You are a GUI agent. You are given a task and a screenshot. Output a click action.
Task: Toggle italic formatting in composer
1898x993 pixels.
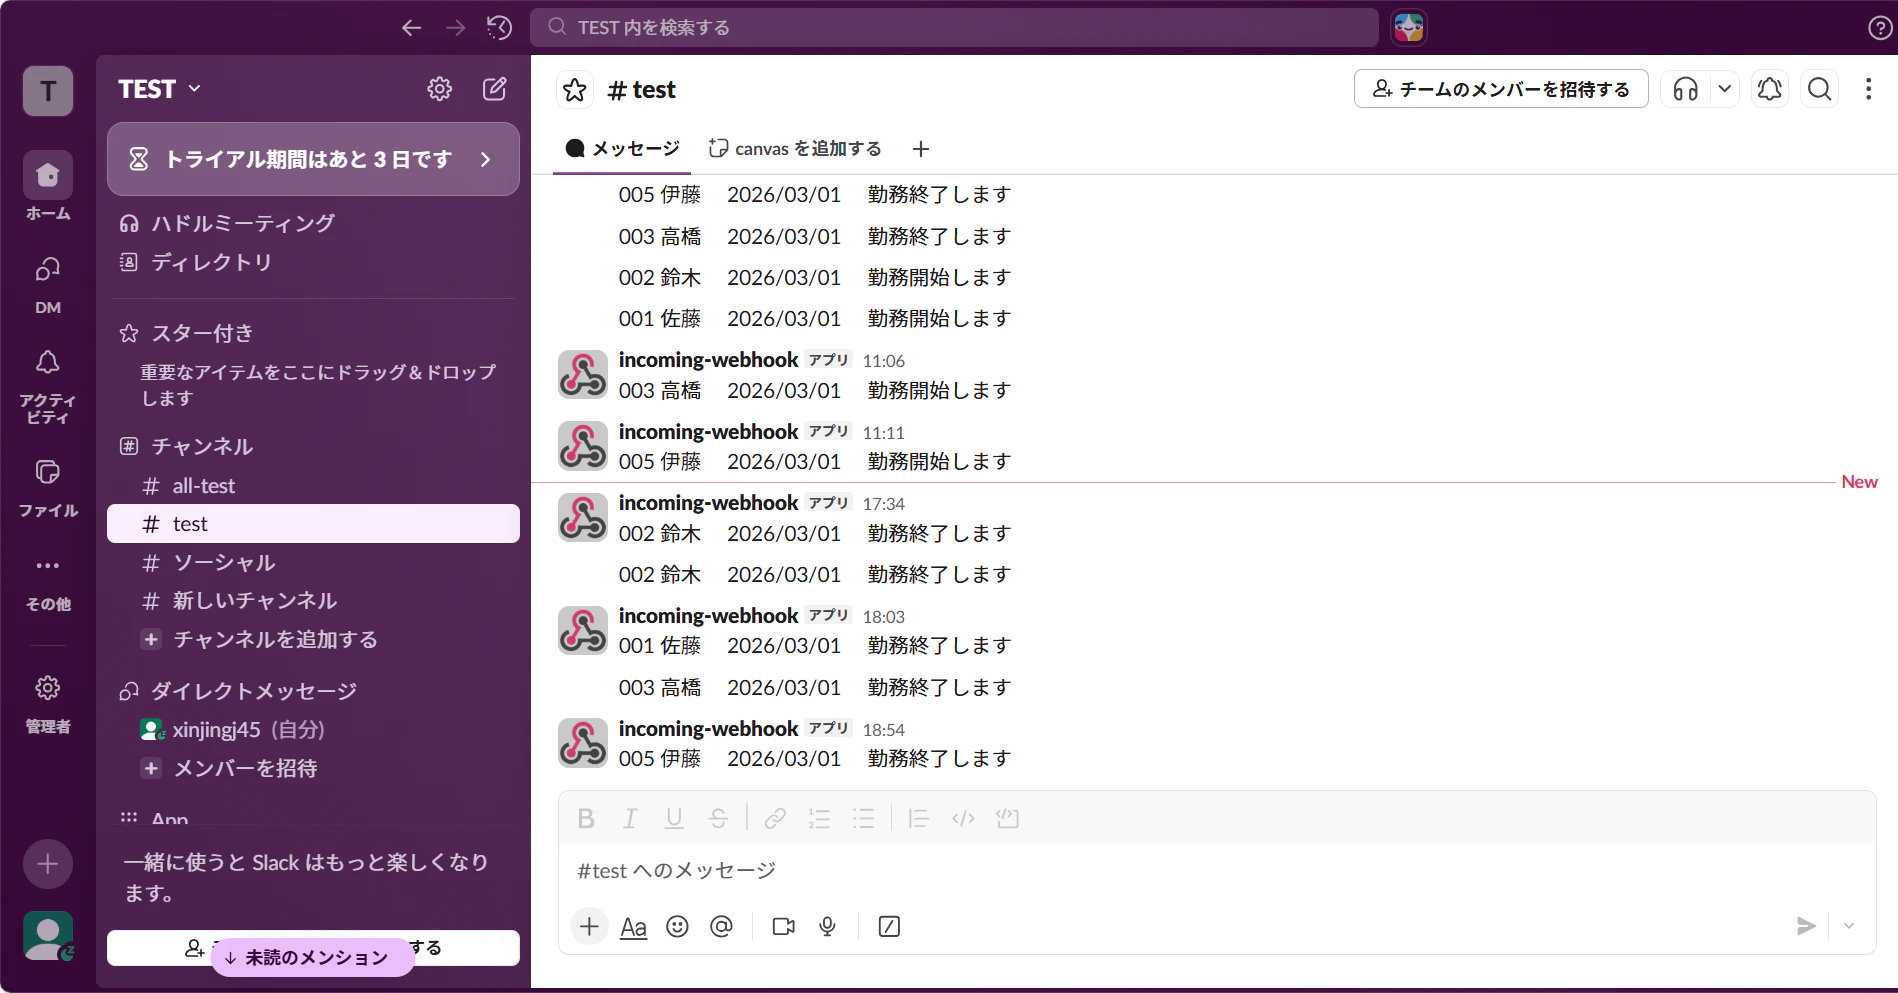(630, 819)
